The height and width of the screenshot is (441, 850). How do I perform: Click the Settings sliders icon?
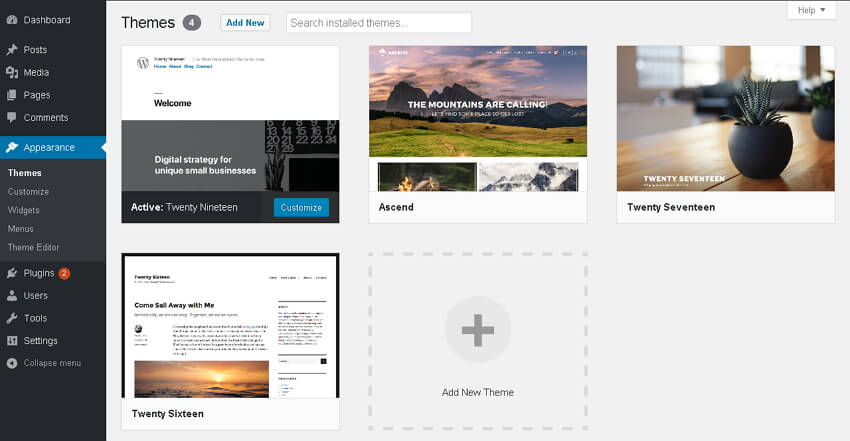coord(11,341)
